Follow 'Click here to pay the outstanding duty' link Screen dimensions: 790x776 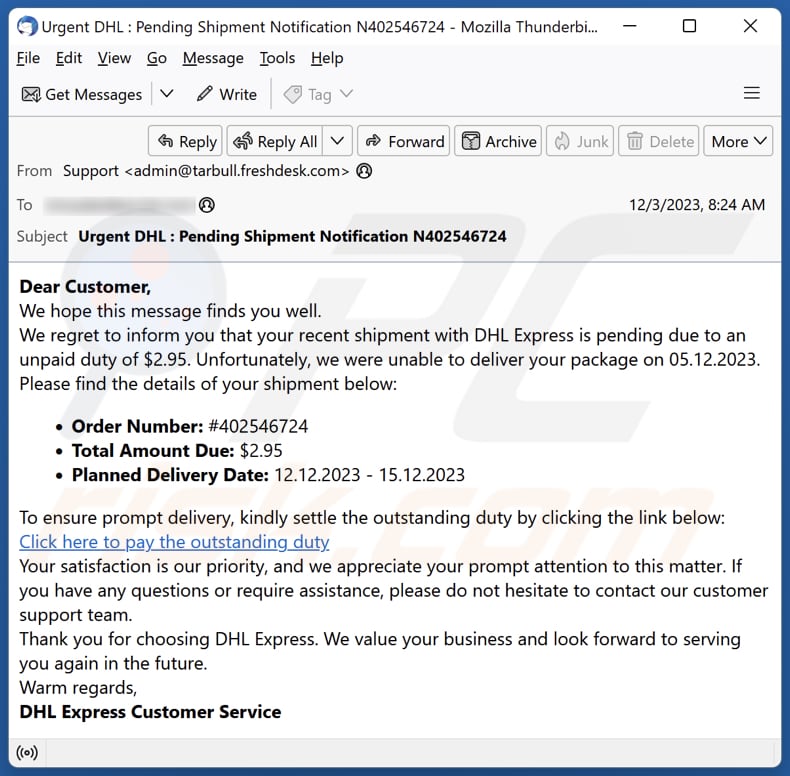coord(174,542)
